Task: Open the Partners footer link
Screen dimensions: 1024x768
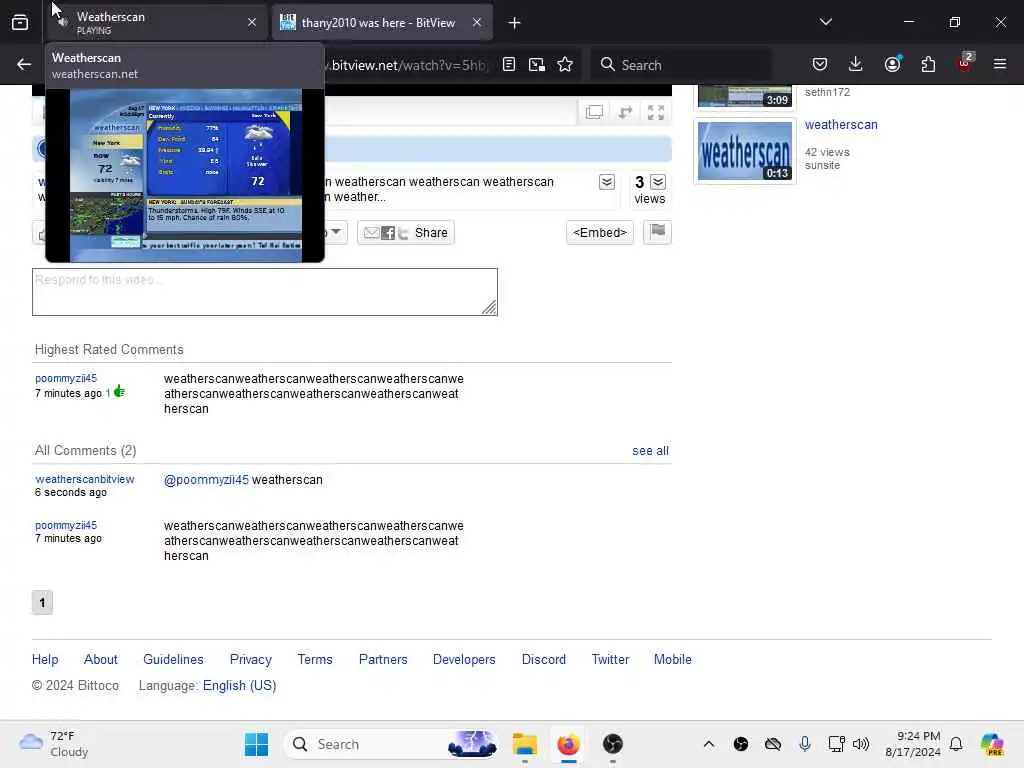Action: coord(383,660)
